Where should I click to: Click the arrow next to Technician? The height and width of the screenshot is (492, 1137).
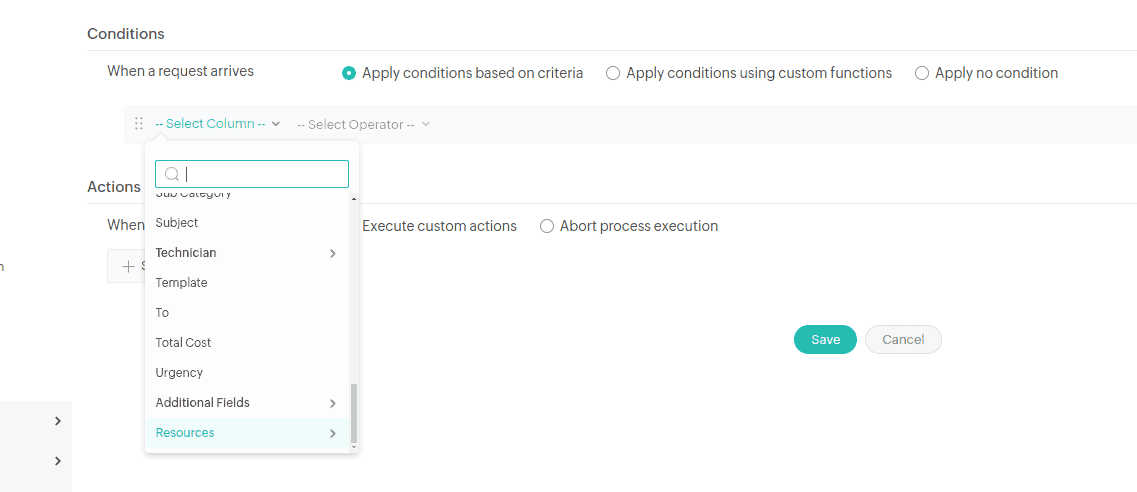(333, 254)
